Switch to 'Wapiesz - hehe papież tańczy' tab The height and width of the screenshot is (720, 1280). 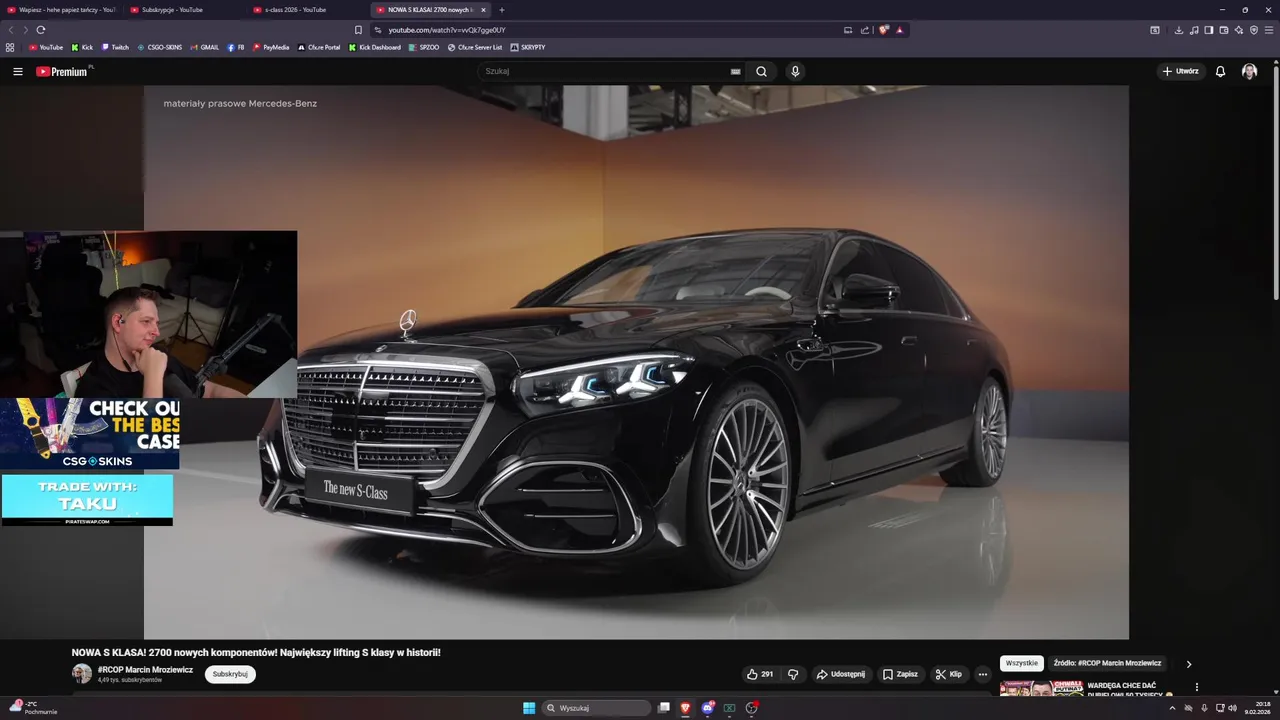[61, 10]
